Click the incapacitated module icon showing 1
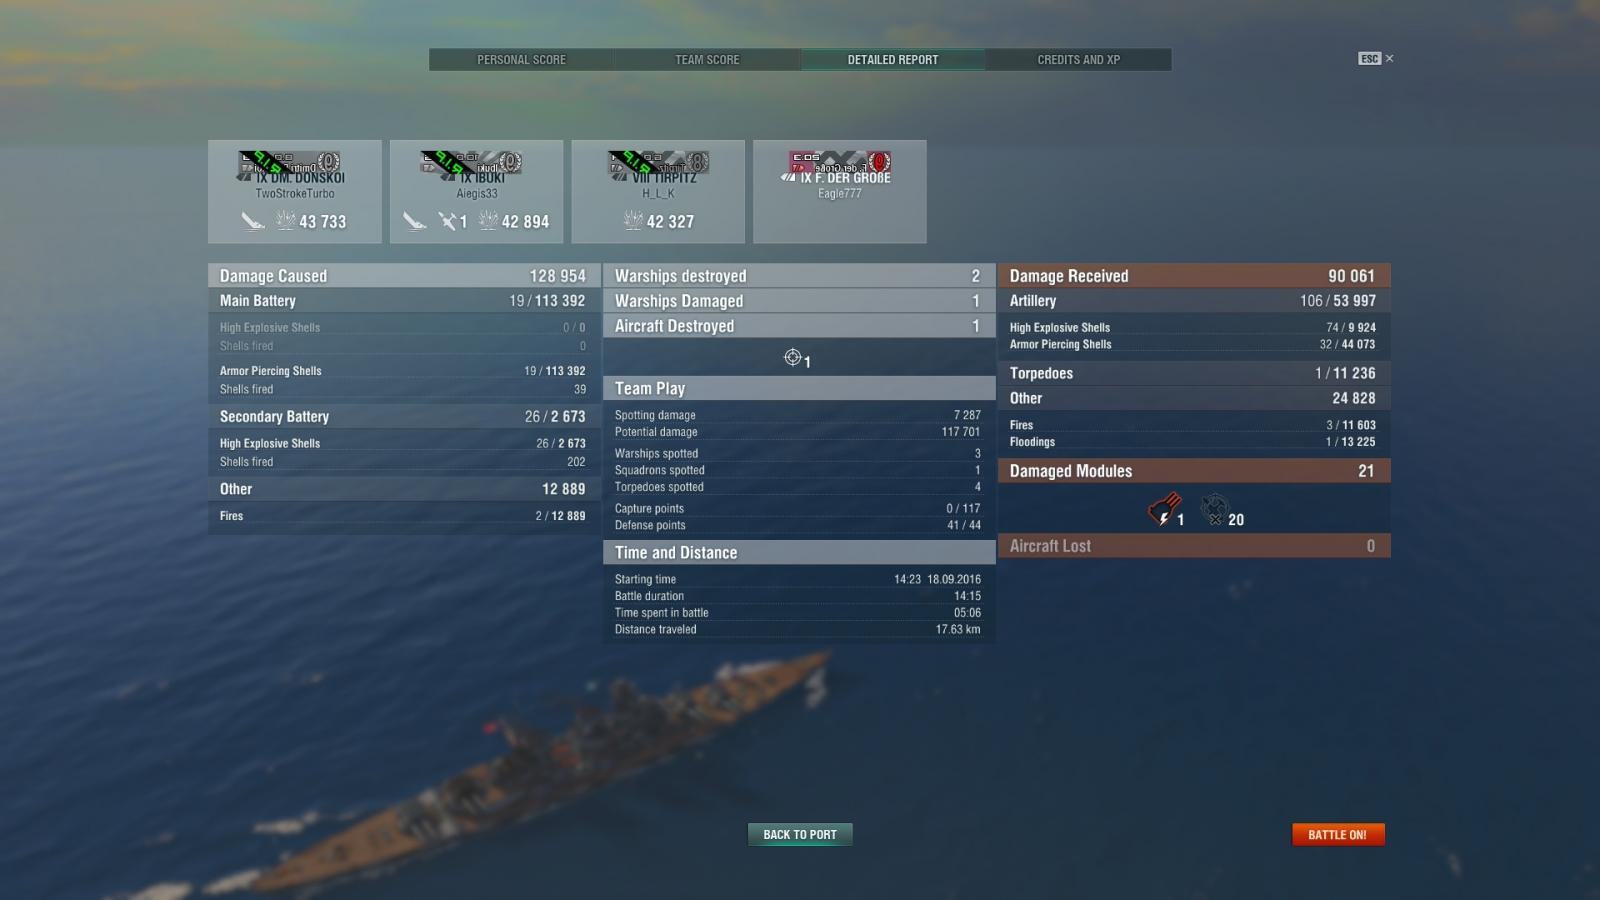 coord(1164,510)
